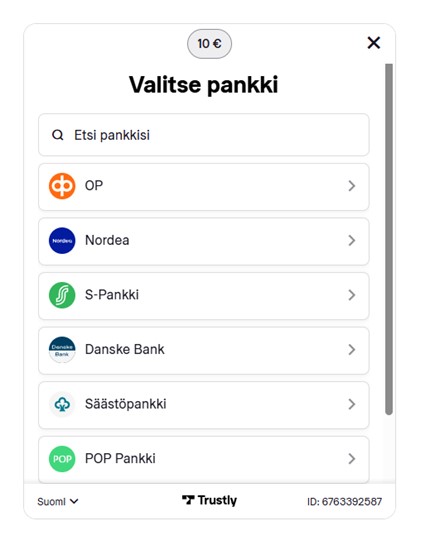Expand Nordea row via its chevron arrow
The width and height of the screenshot is (430, 545).
[x=352, y=241]
